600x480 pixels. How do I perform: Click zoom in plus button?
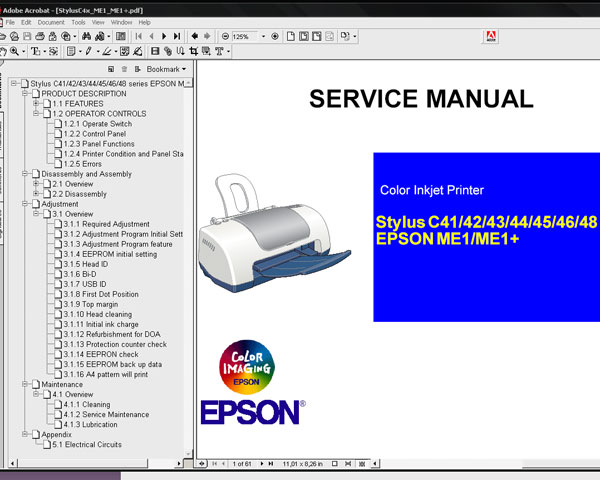[275, 36]
